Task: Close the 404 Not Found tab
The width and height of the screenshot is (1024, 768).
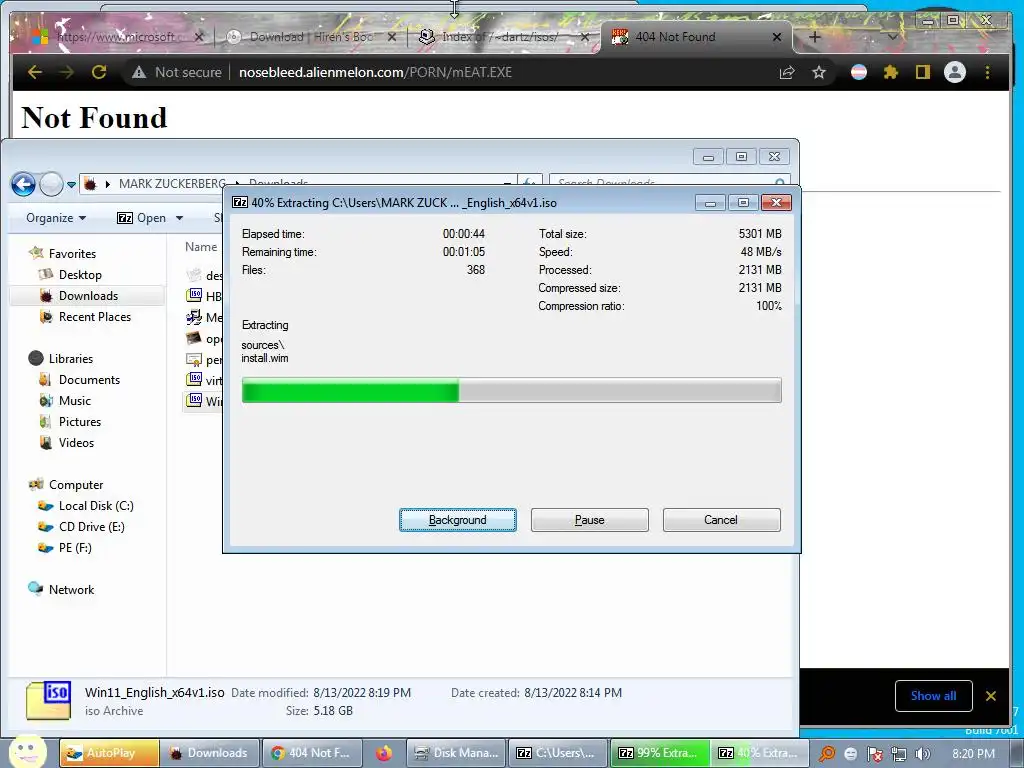Action: 777,37
